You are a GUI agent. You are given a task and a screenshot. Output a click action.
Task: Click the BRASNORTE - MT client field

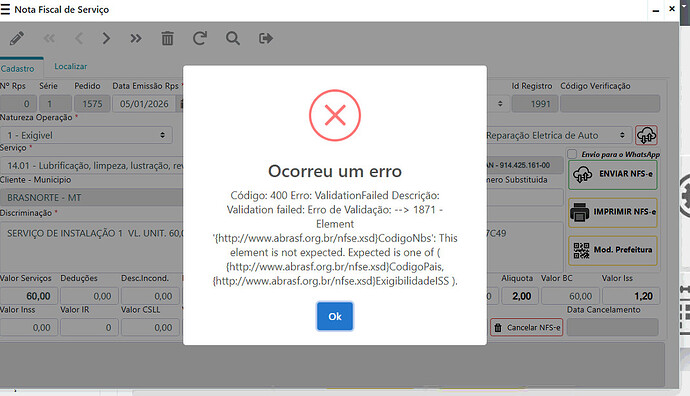(92, 198)
